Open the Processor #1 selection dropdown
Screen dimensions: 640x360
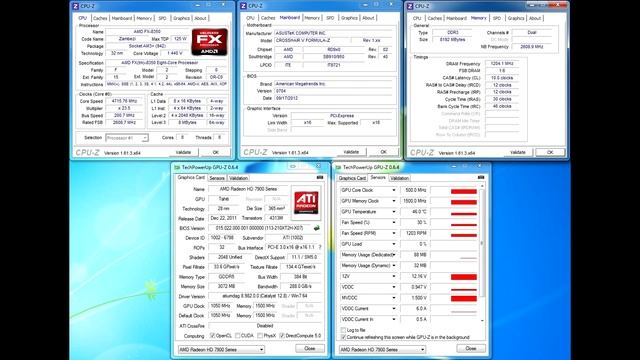pos(127,138)
